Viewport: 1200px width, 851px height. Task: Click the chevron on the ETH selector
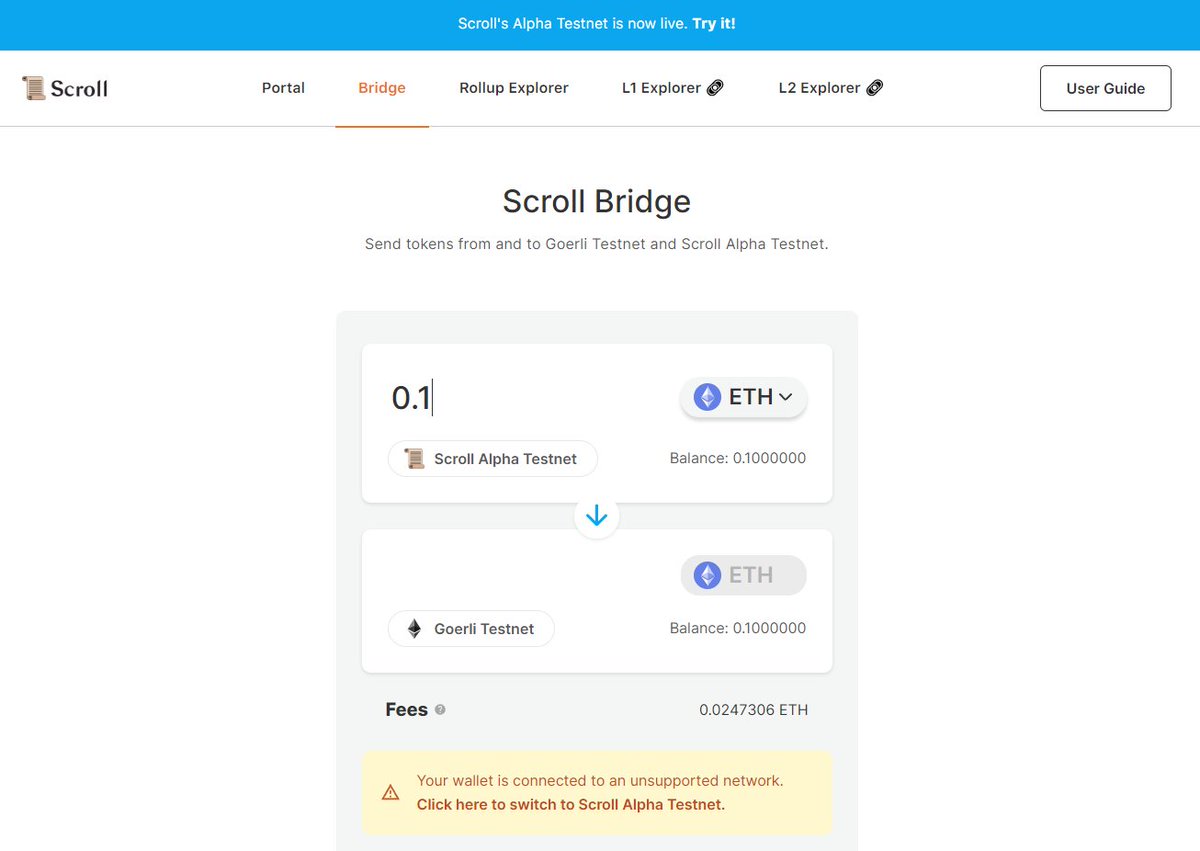[x=785, y=397]
